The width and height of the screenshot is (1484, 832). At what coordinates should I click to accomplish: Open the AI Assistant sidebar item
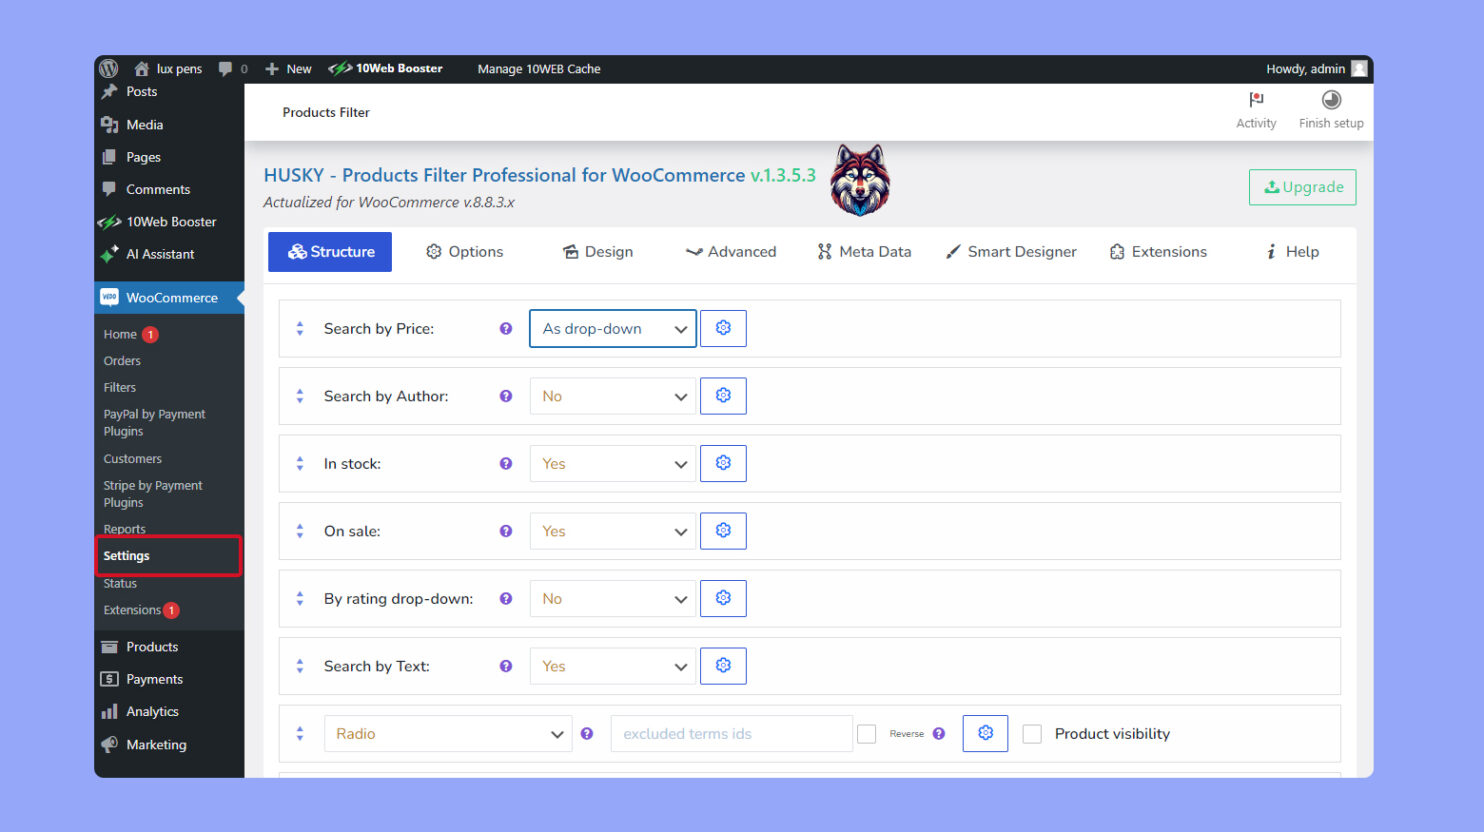157,254
